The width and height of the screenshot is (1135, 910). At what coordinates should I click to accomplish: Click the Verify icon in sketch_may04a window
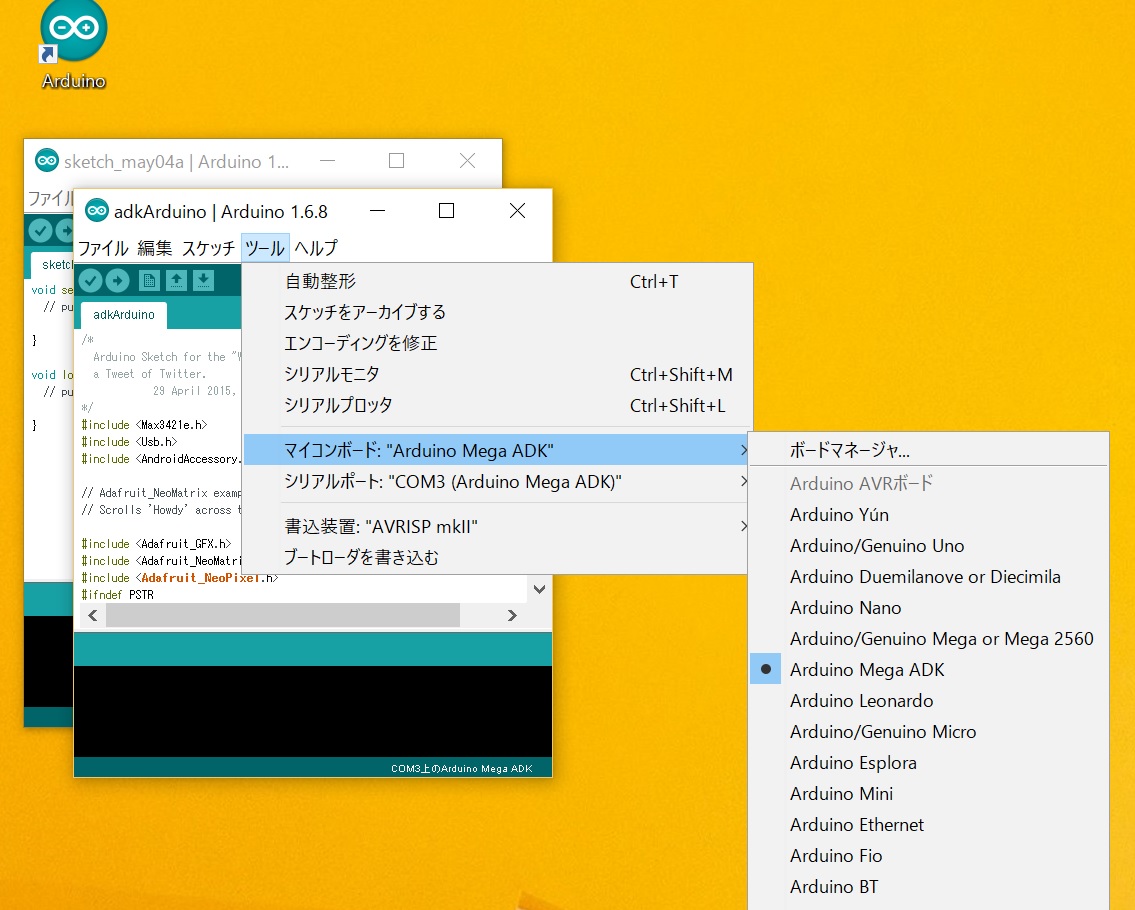[x=40, y=230]
